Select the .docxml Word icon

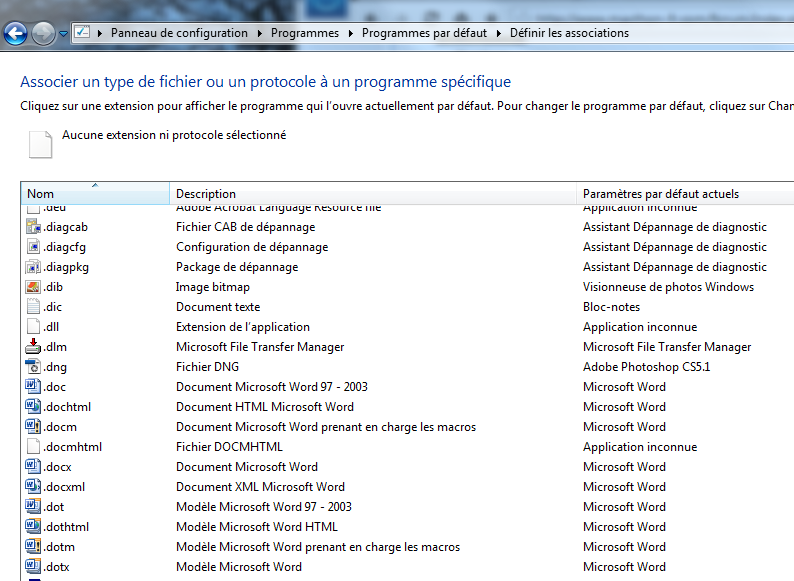(x=33, y=487)
